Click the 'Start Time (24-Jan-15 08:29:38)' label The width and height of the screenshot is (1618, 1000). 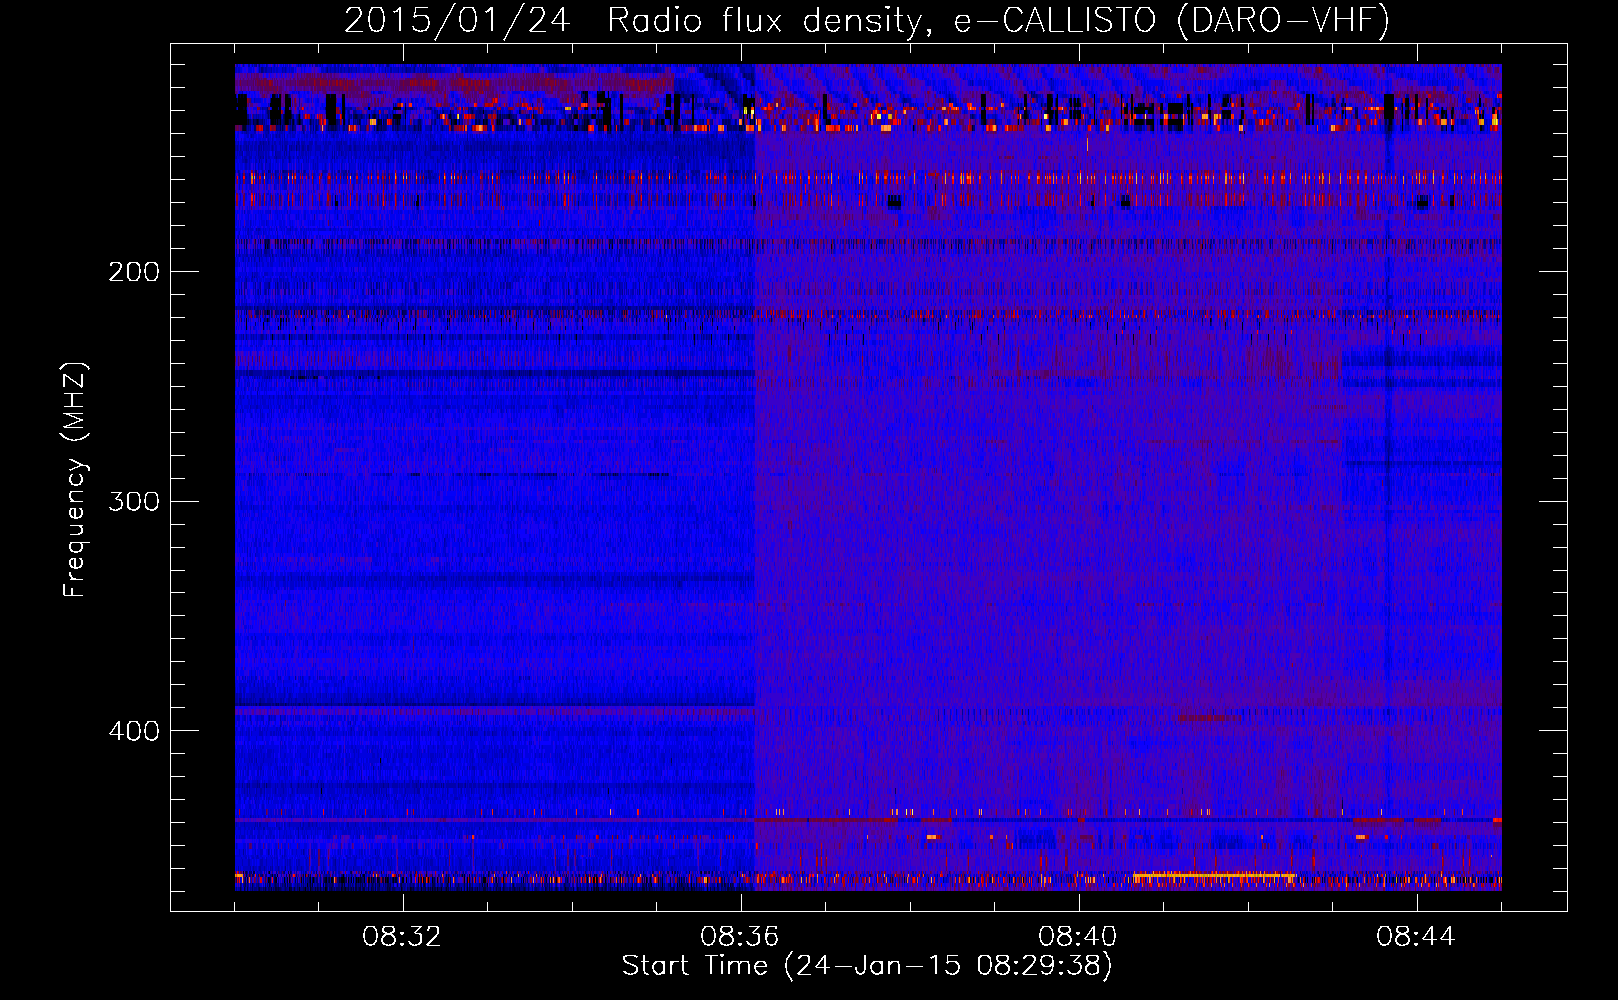(867, 966)
